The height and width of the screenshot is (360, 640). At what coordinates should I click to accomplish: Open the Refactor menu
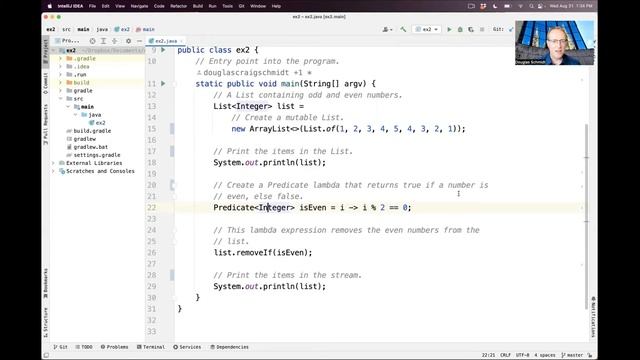click(x=178, y=6)
